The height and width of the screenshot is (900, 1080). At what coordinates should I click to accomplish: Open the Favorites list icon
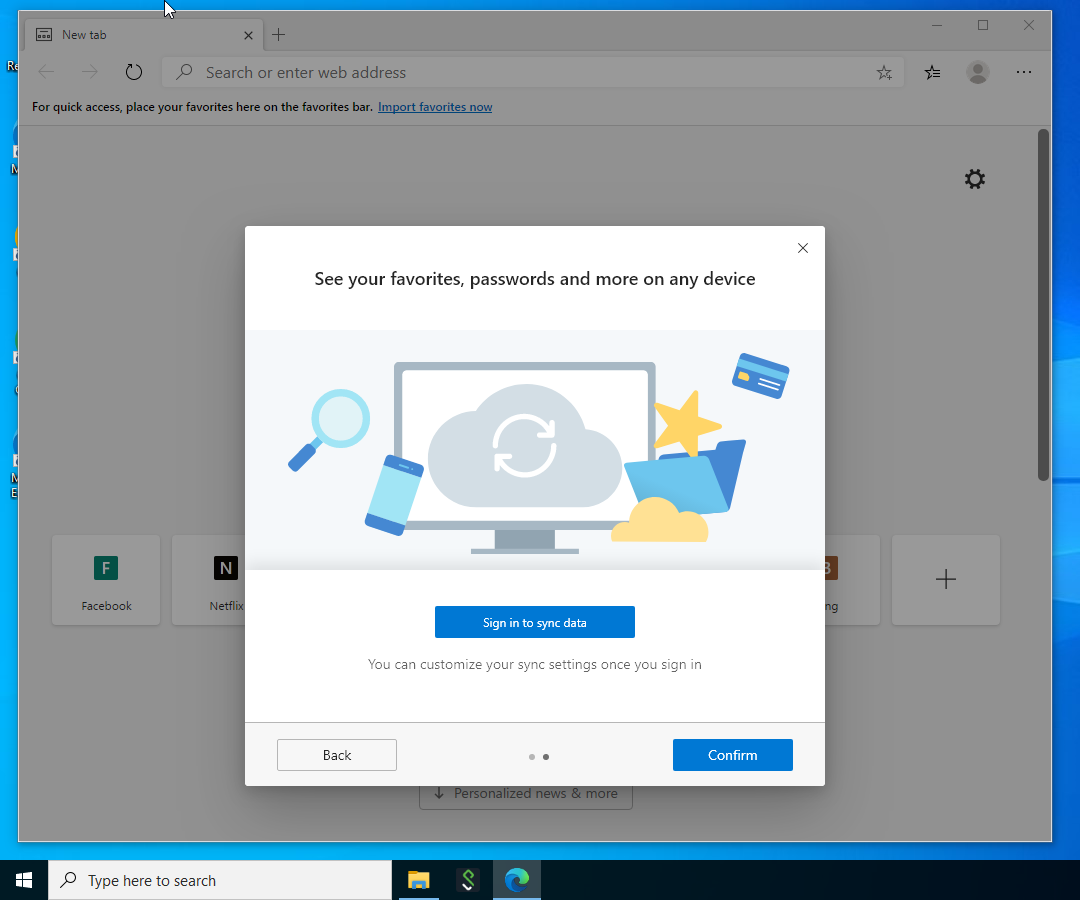pyautogui.click(x=932, y=72)
